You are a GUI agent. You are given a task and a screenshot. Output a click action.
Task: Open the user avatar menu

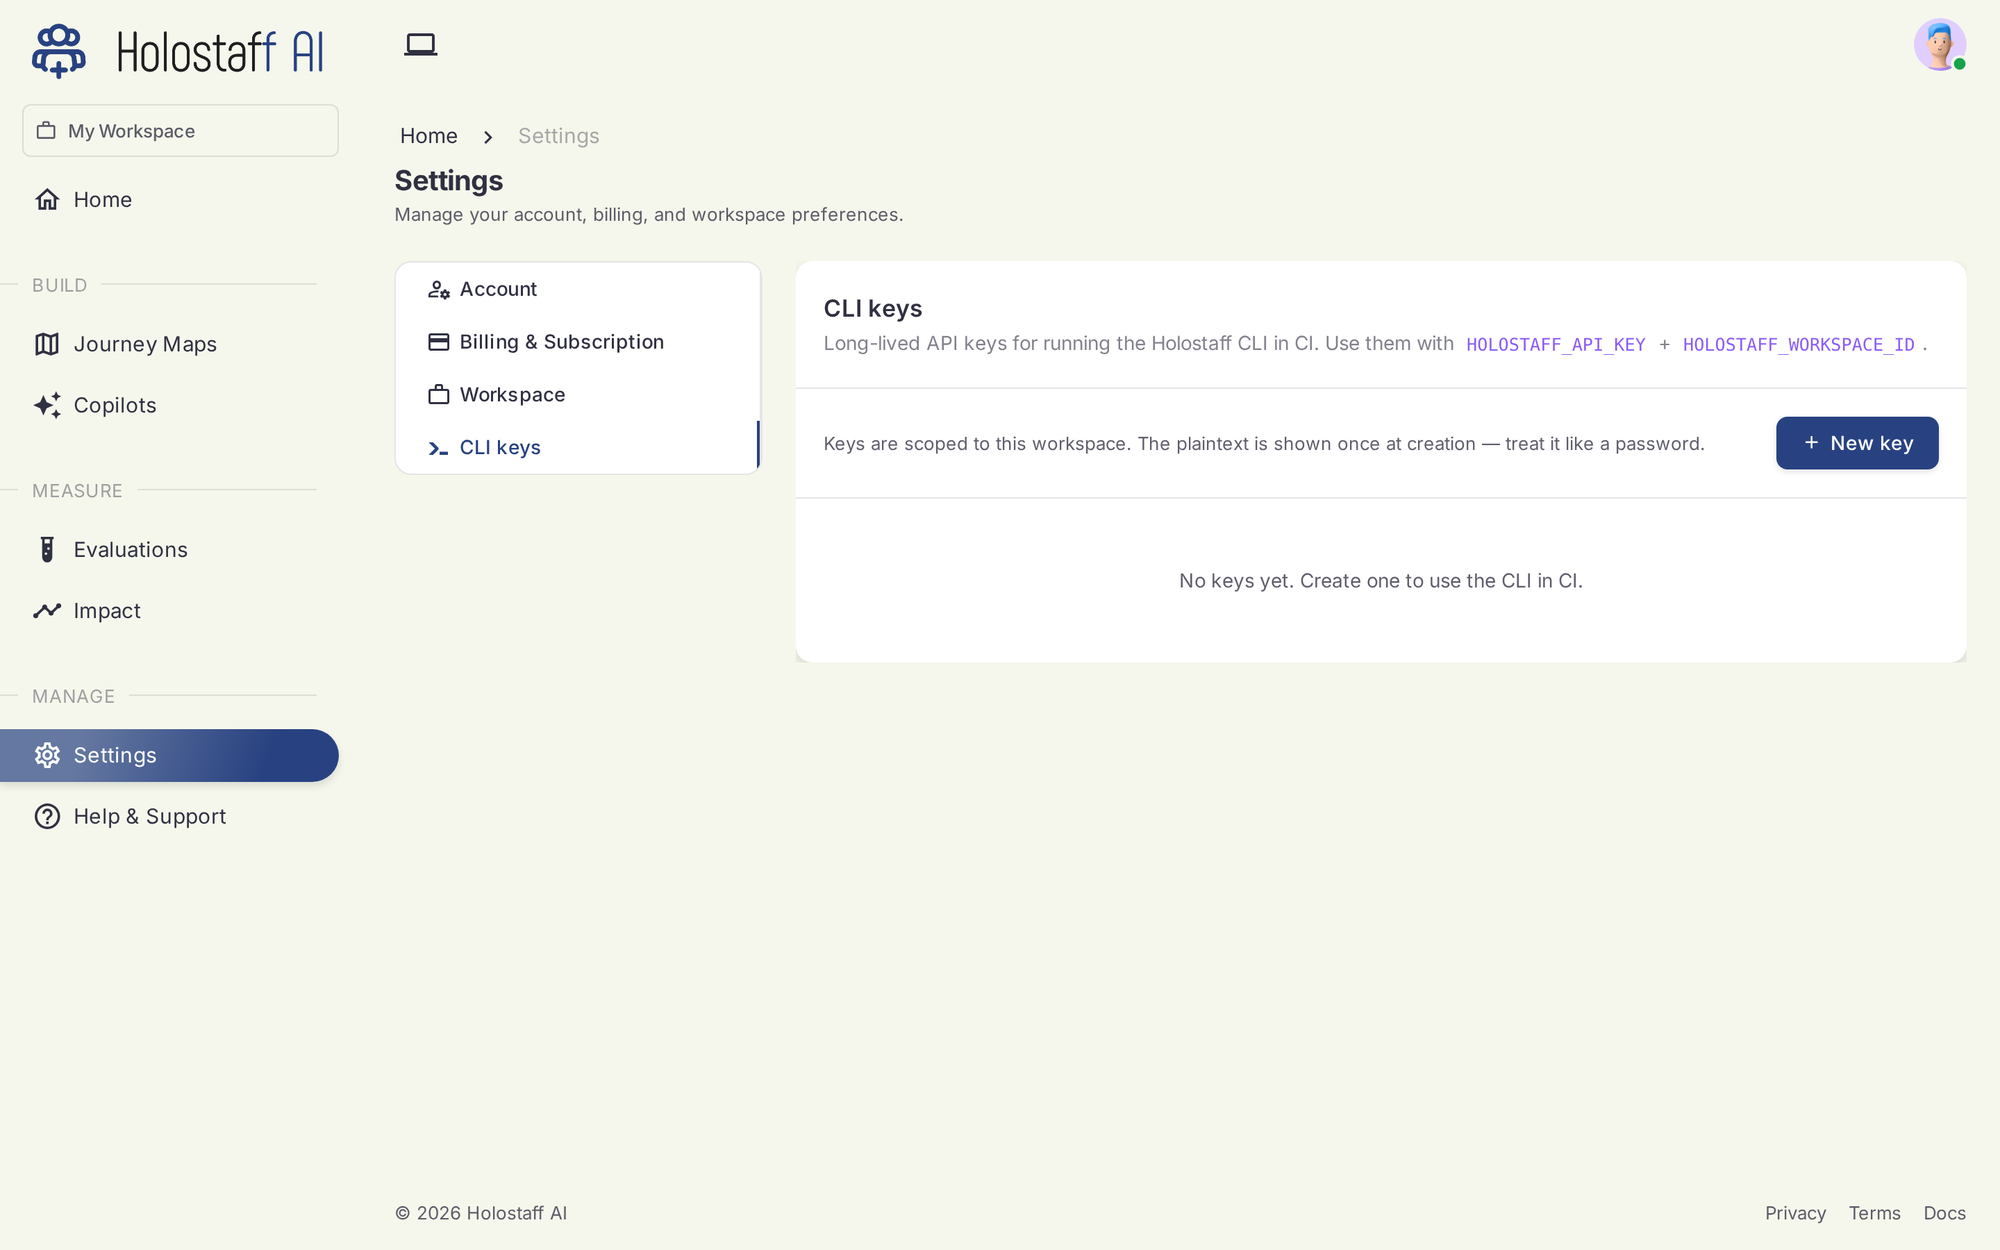pos(1940,45)
